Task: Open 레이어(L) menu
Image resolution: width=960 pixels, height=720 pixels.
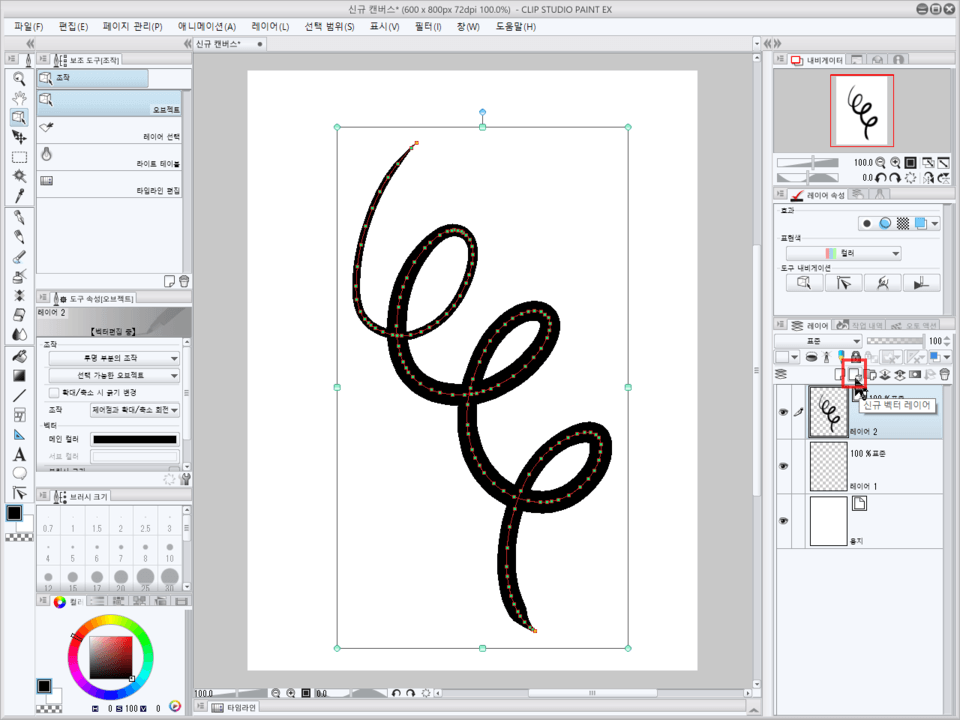Action: (x=270, y=26)
